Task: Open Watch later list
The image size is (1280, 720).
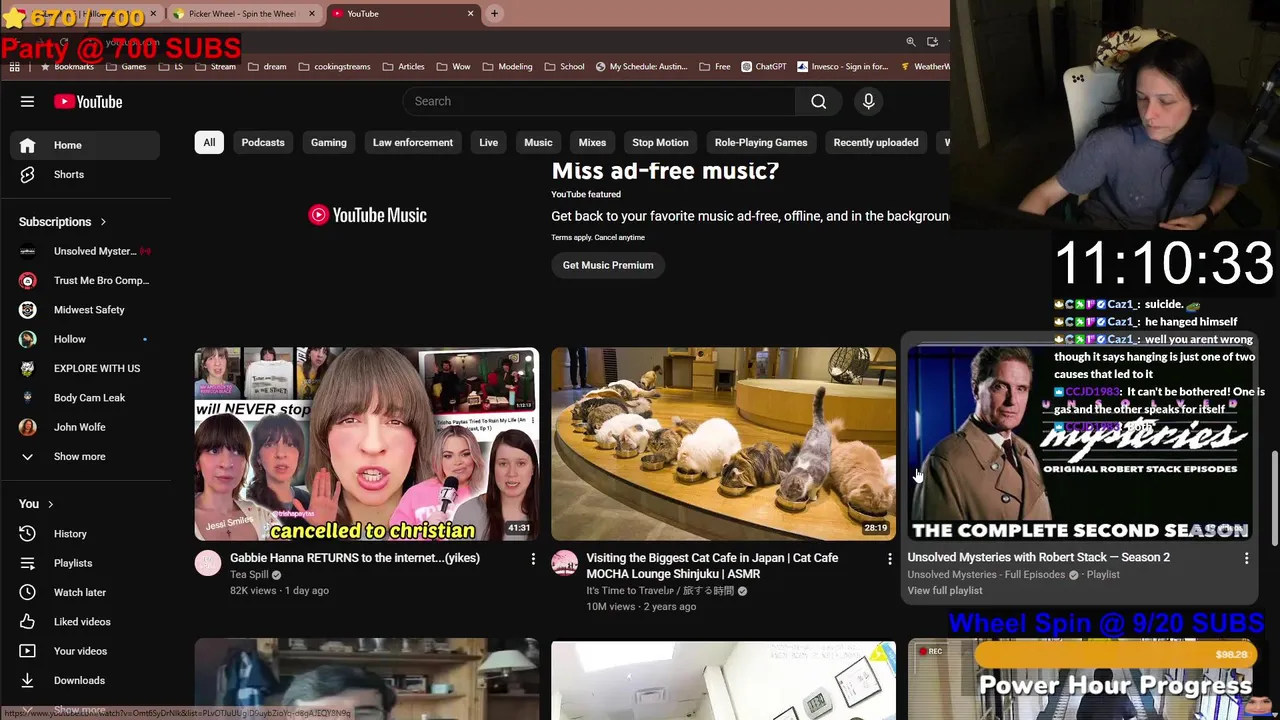Action: 85,592
